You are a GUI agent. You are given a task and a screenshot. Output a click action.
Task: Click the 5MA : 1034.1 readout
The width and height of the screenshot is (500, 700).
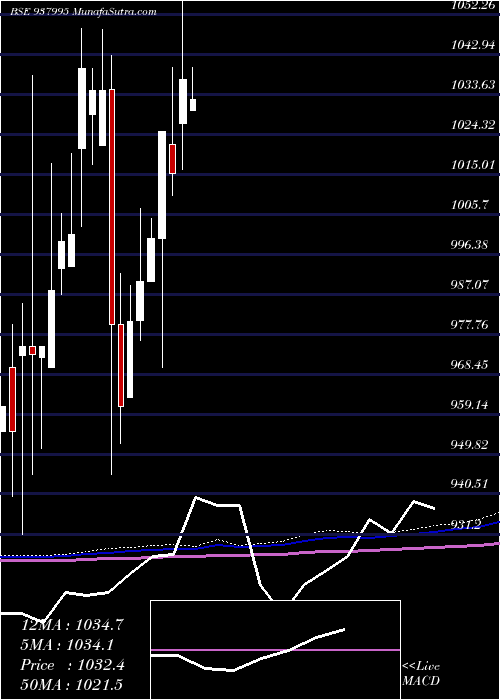tap(67, 644)
